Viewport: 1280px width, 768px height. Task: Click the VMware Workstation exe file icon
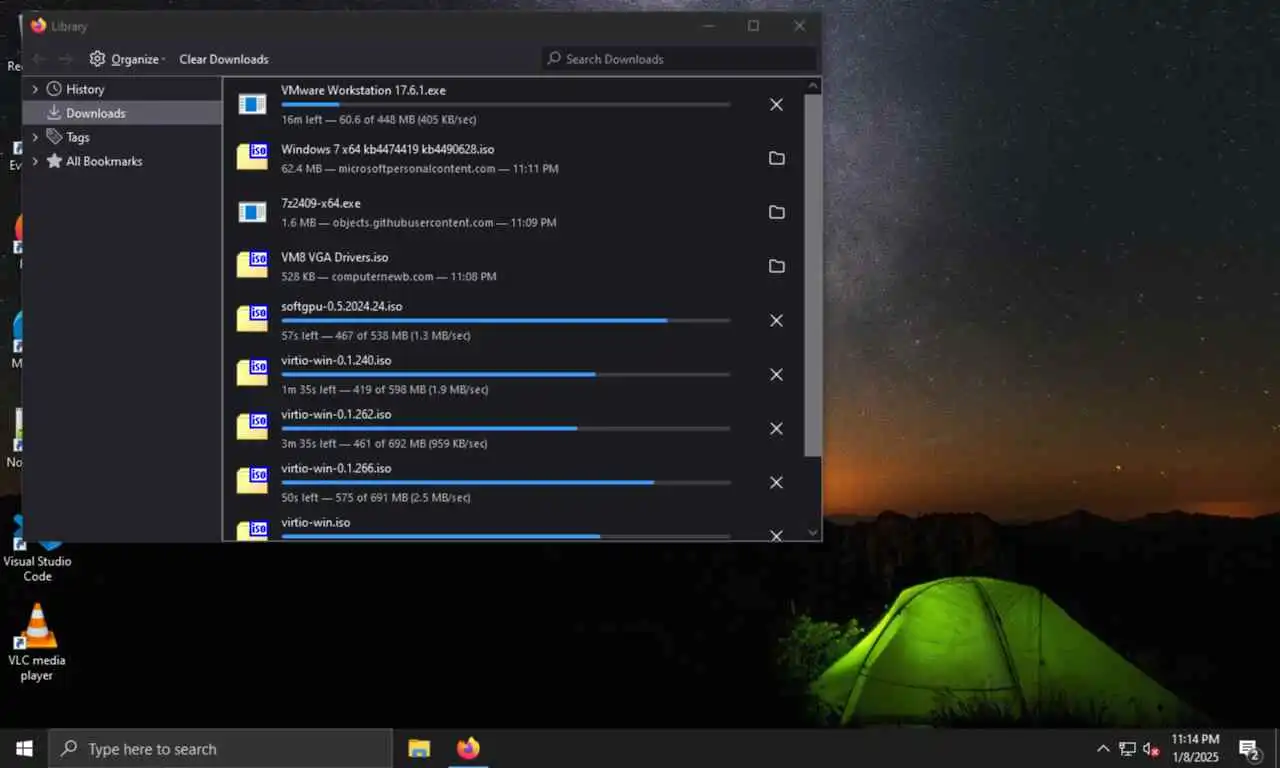pos(252,104)
